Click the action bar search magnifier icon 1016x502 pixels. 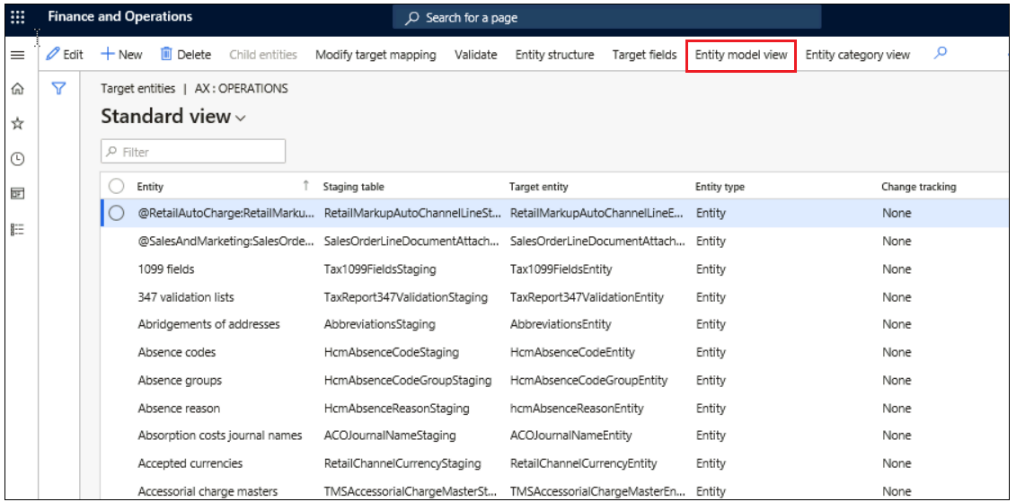click(x=940, y=54)
